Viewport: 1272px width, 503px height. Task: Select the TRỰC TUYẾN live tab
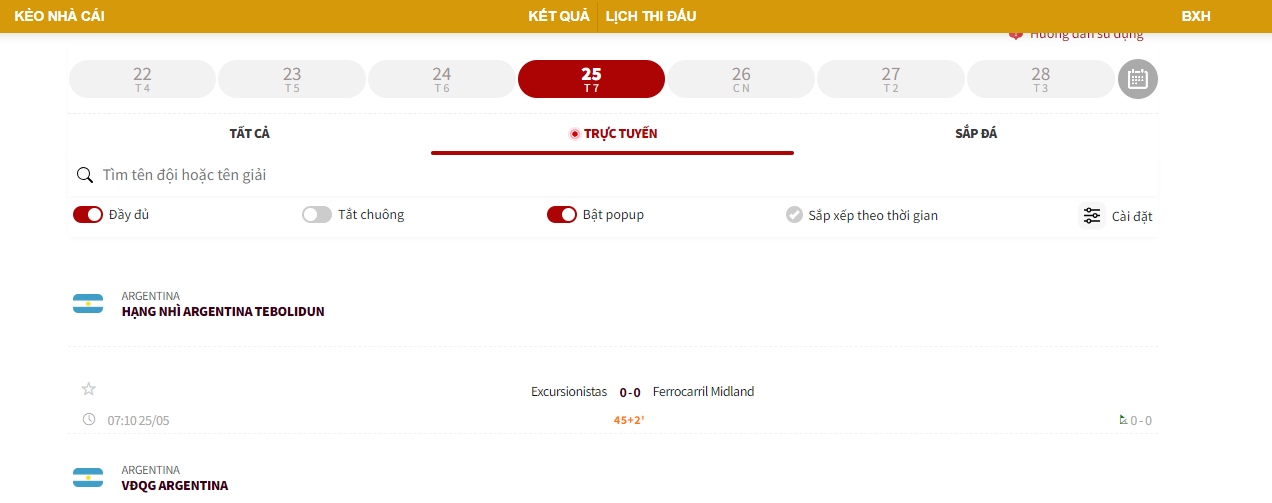point(613,134)
